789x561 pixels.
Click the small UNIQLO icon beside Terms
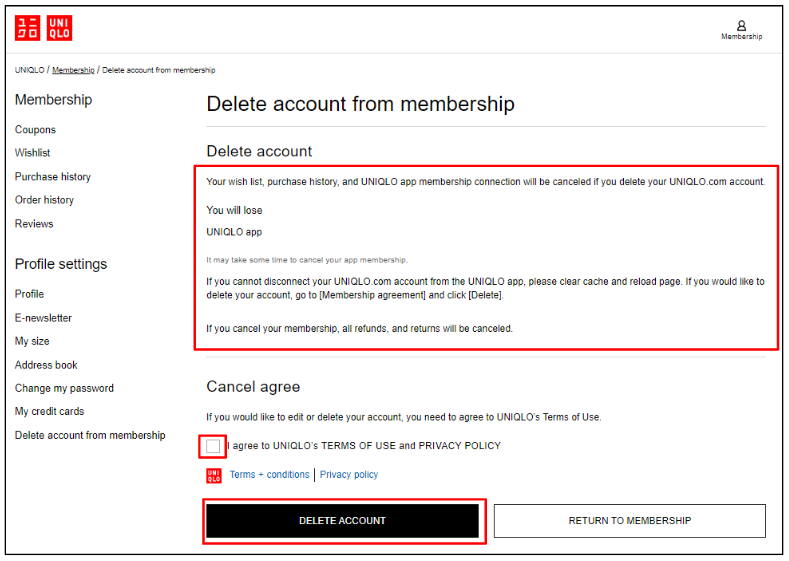(x=213, y=475)
